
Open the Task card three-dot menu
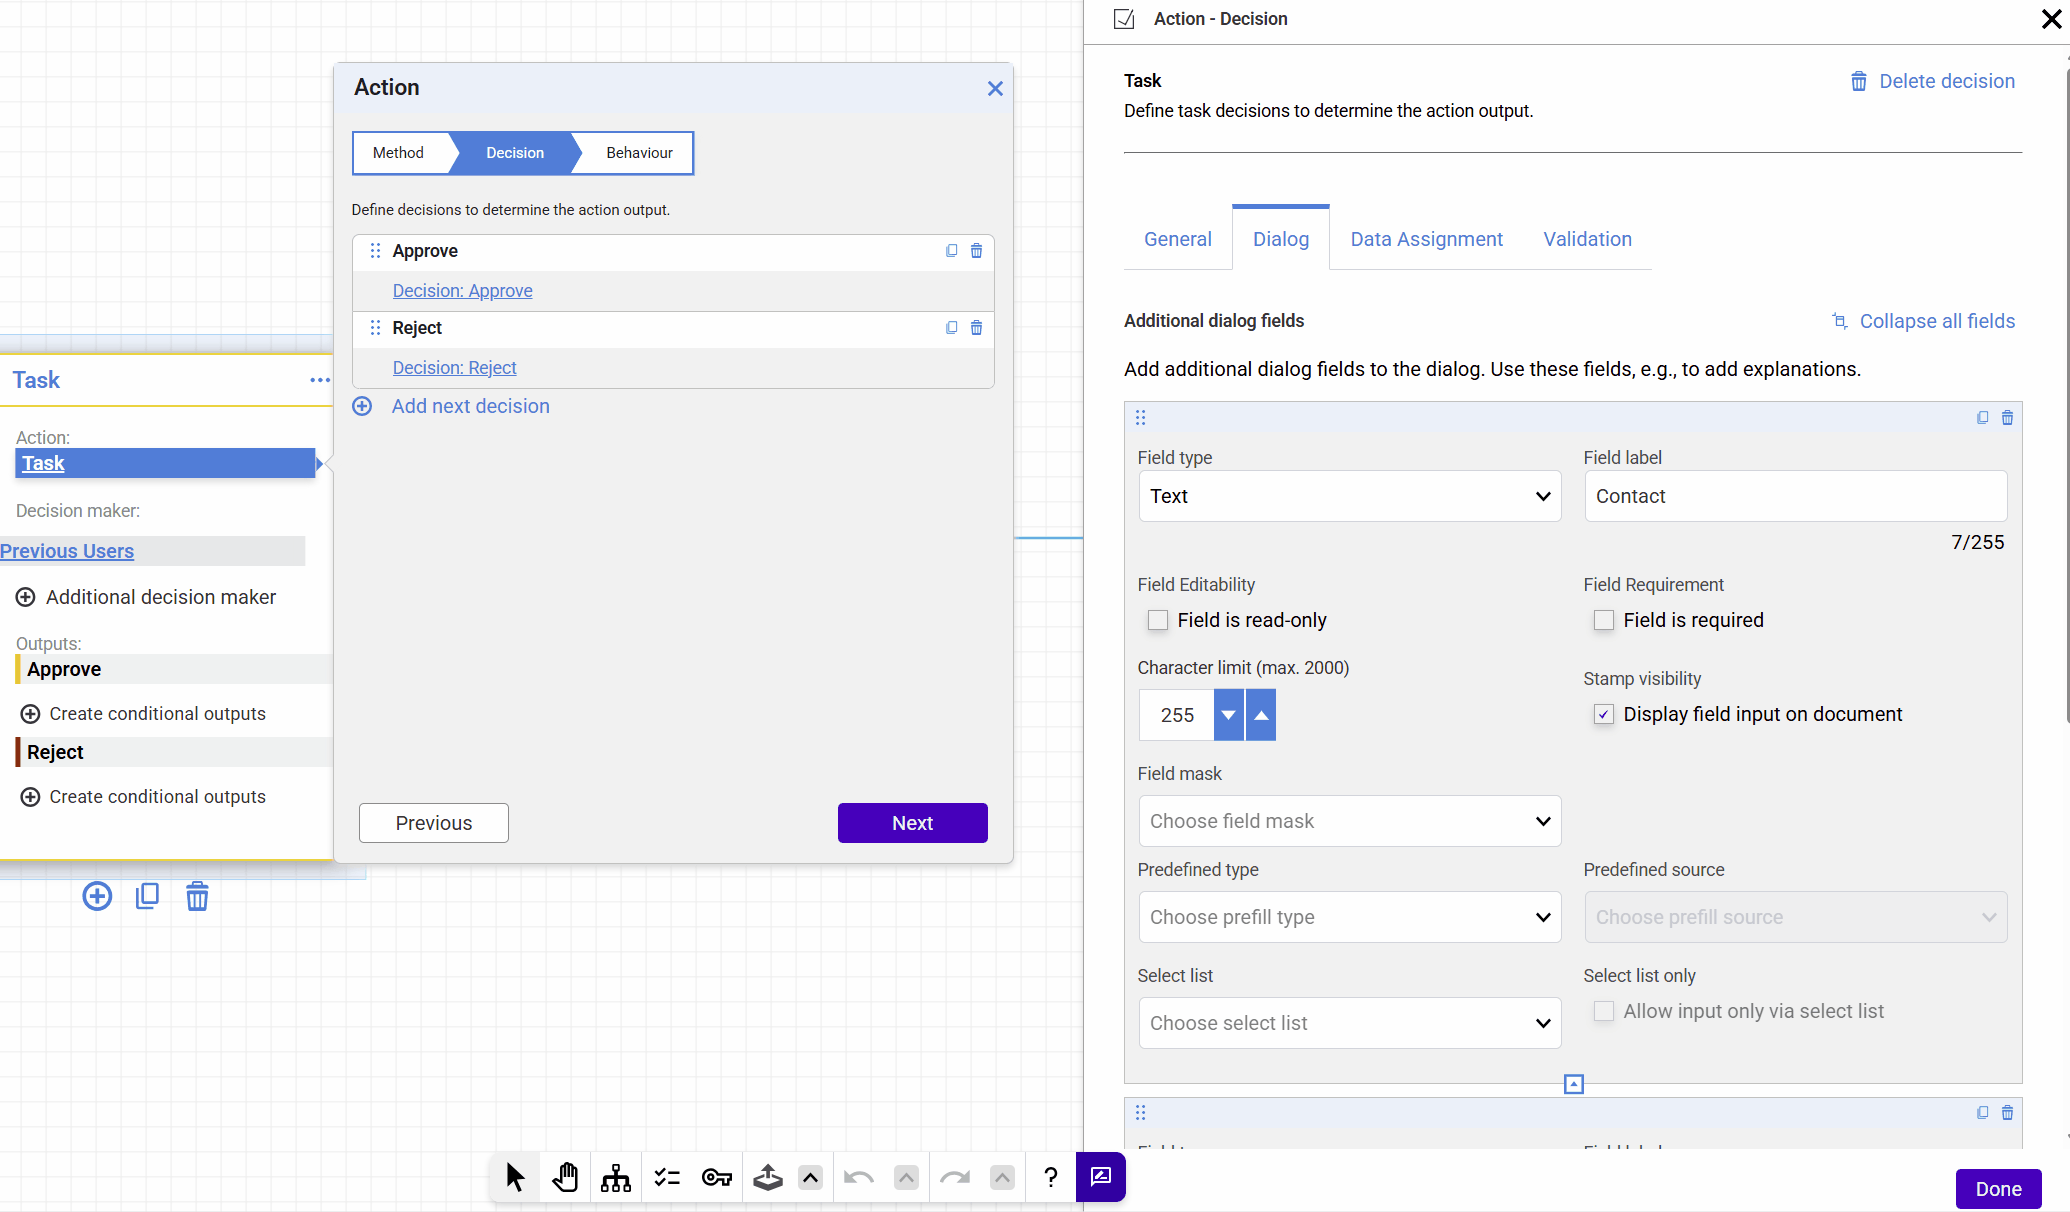pyautogui.click(x=320, y=380)
